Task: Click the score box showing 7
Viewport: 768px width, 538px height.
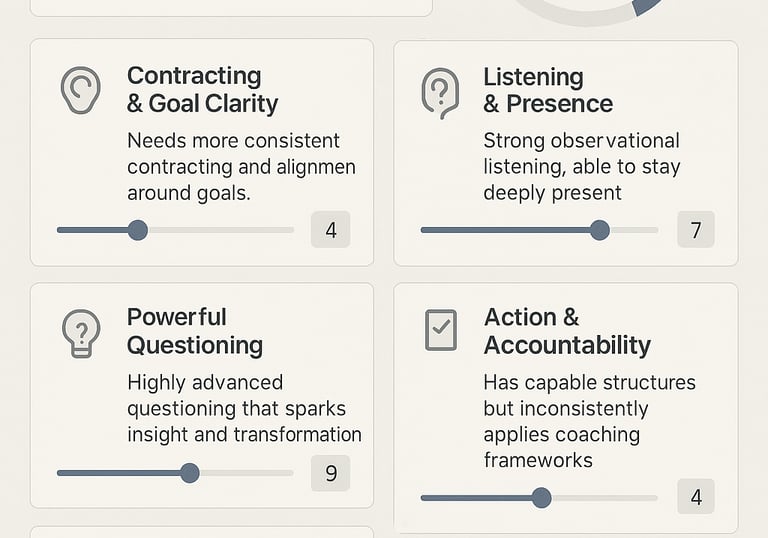Action: (x=696, y=231)
